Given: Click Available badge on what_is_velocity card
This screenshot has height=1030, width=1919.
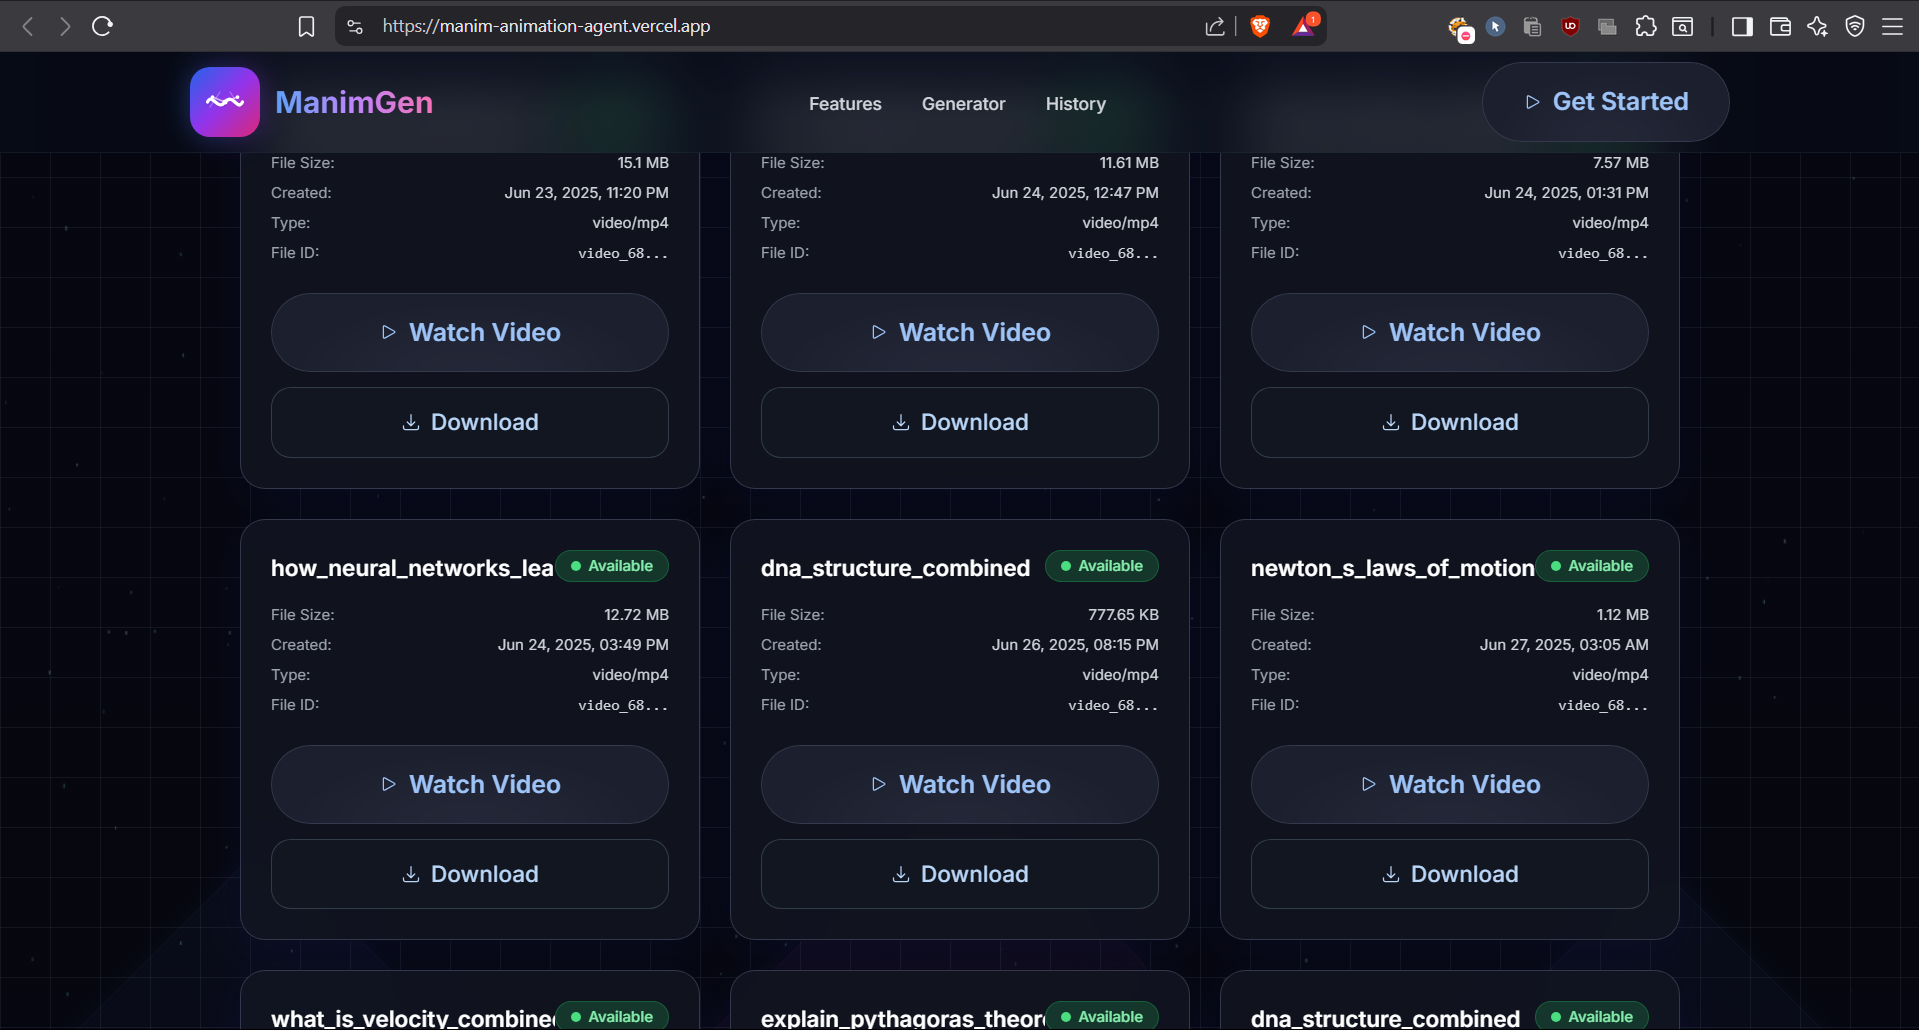Looking at the screenshot, I should 612,1016.
